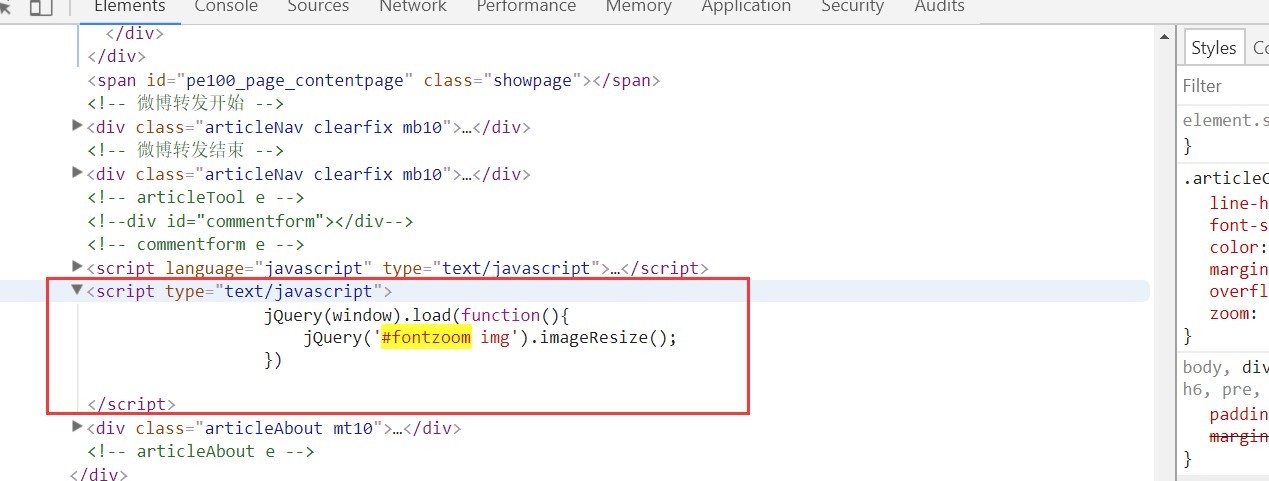1269x481 pixels.
Task: Select the jQuery(window).load line
Action: 416,315
